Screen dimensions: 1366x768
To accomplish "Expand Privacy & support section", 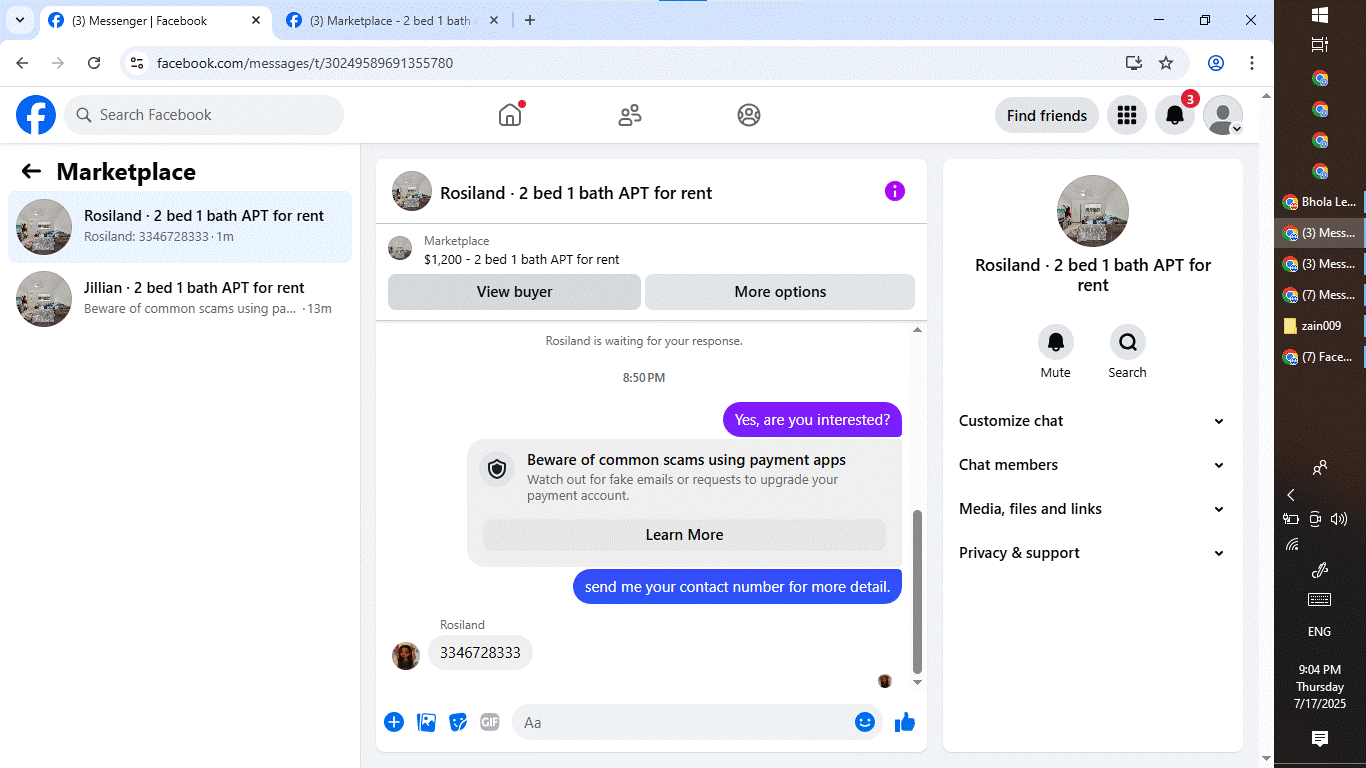I will coord(1092,553).
